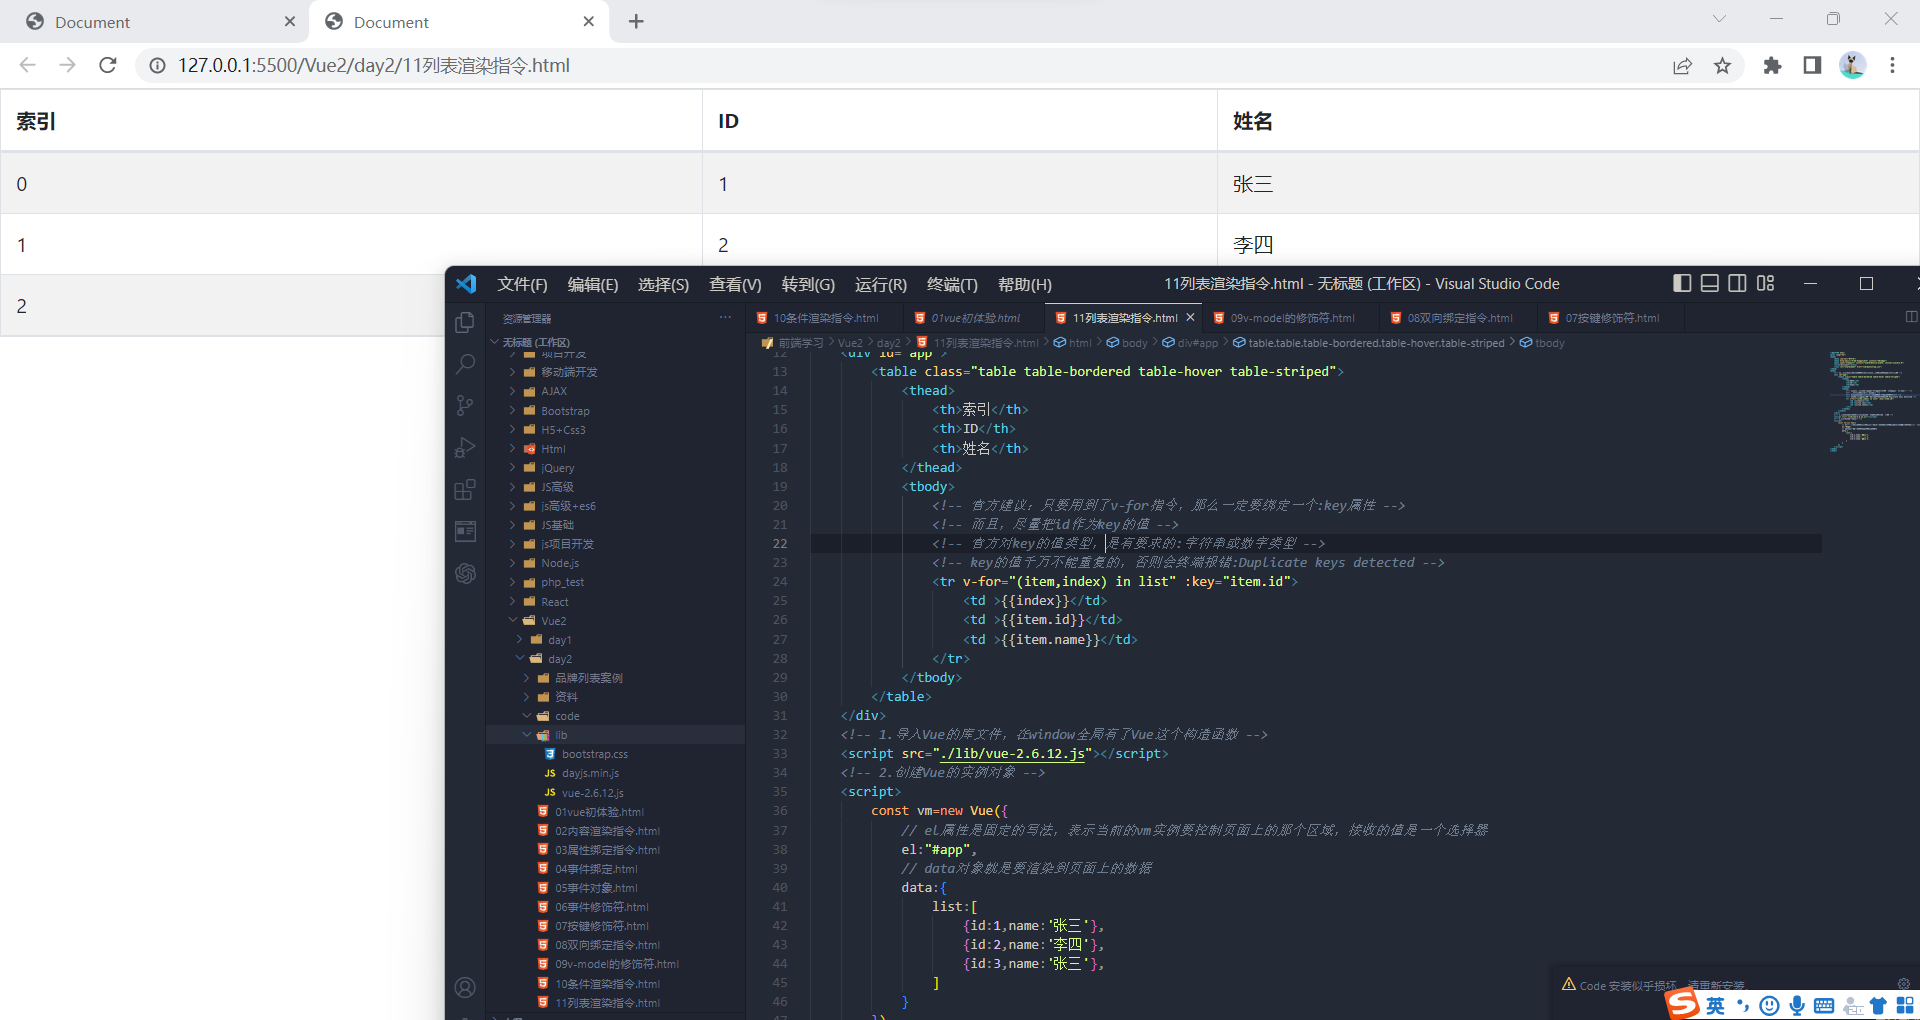Viewport: 1920px width, 1020px height.
Task: Toggle Sogou input language 英 indicator
Action: (1716, 1006)
